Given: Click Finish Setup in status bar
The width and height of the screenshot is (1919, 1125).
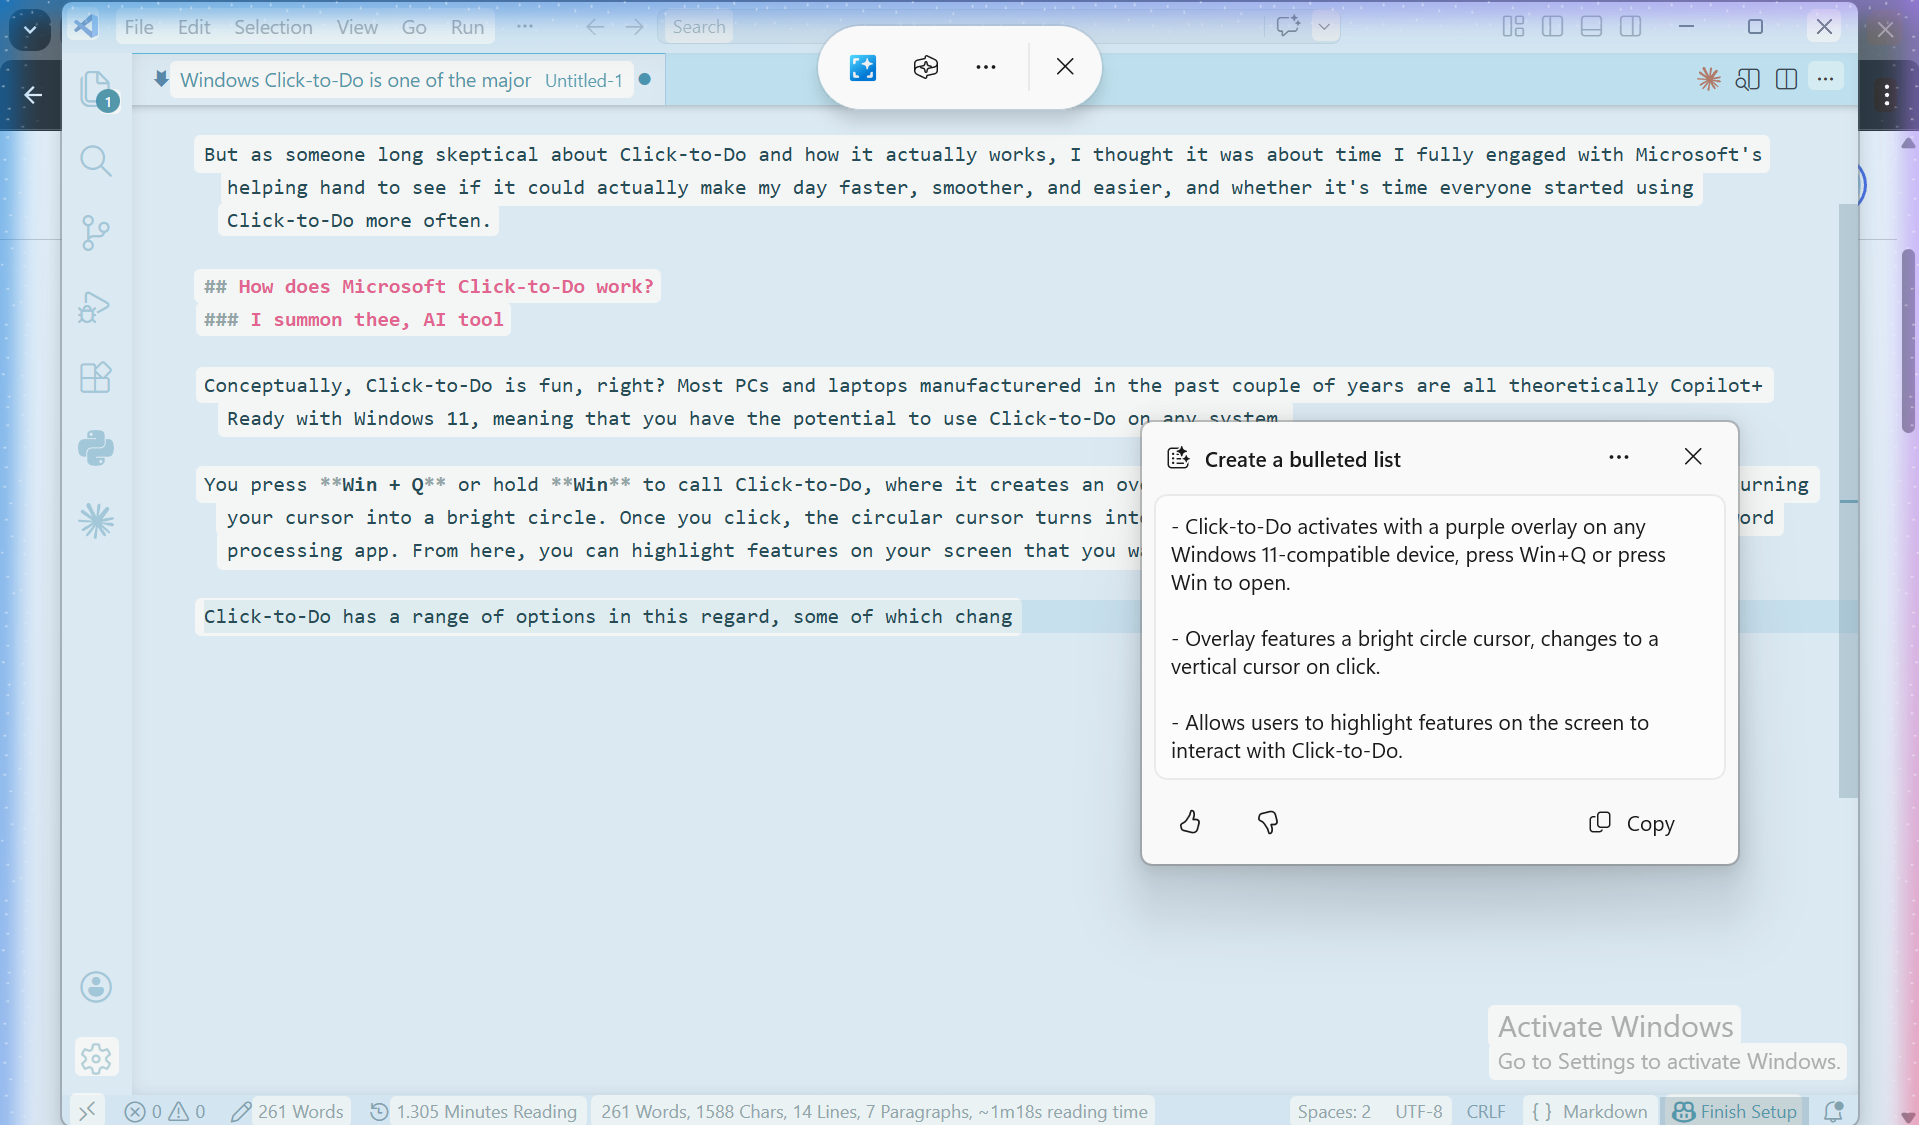Looking at the screenshot, I should (1735, 1111).
